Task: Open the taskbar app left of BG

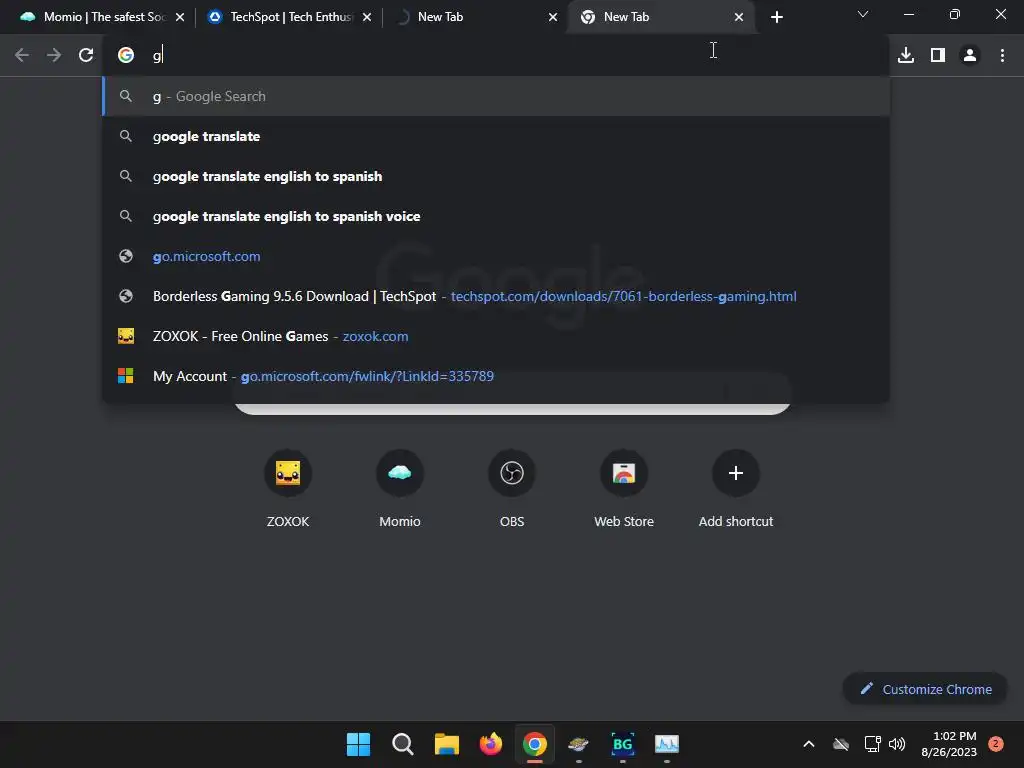Action: [579, 744]
